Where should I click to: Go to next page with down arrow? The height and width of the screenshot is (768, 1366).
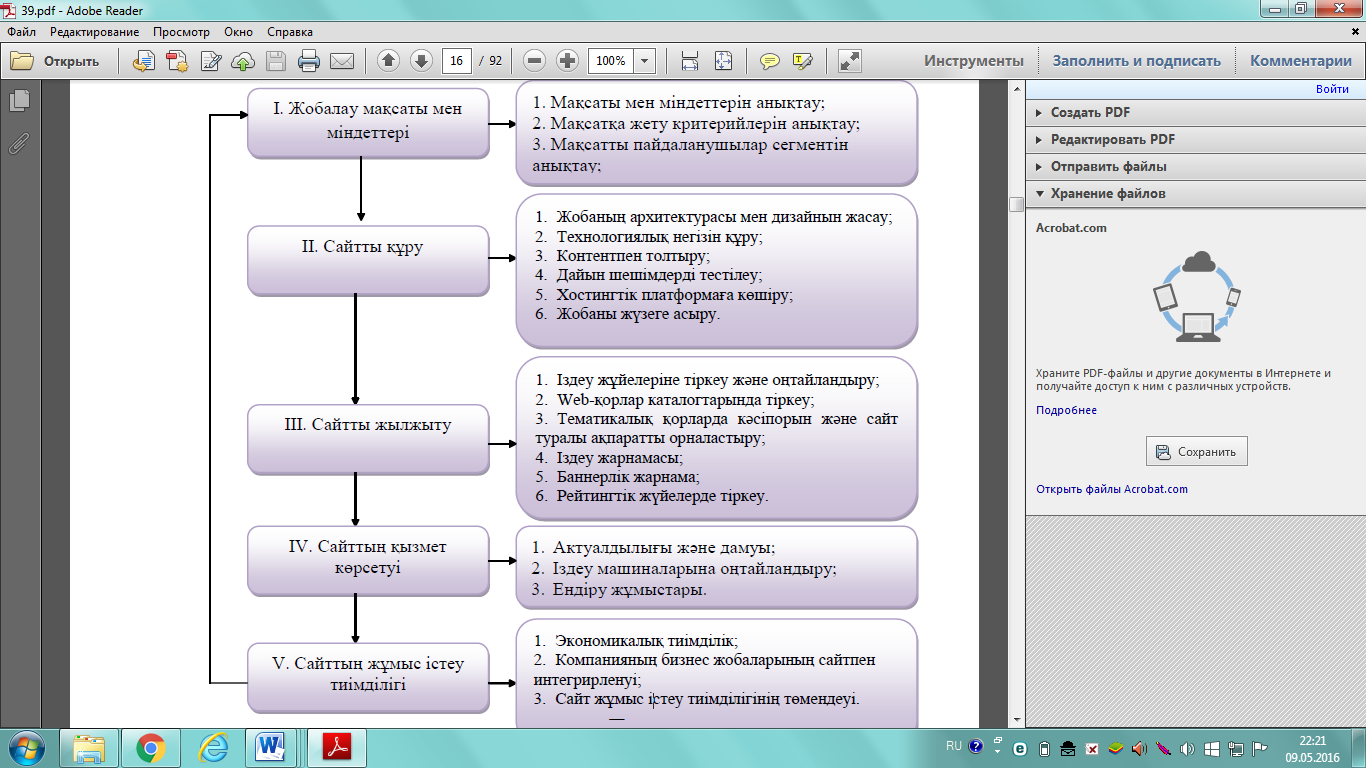click(421, 61)
